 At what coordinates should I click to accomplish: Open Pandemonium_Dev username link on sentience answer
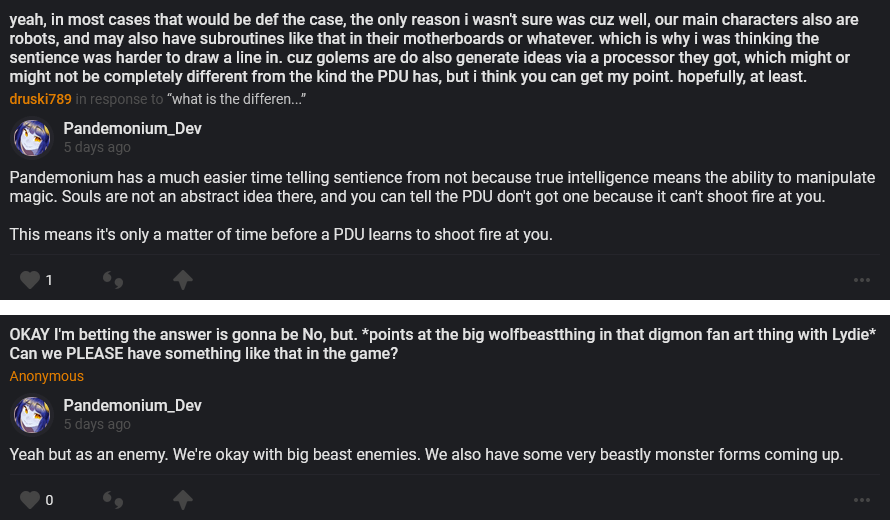[132, 129]
